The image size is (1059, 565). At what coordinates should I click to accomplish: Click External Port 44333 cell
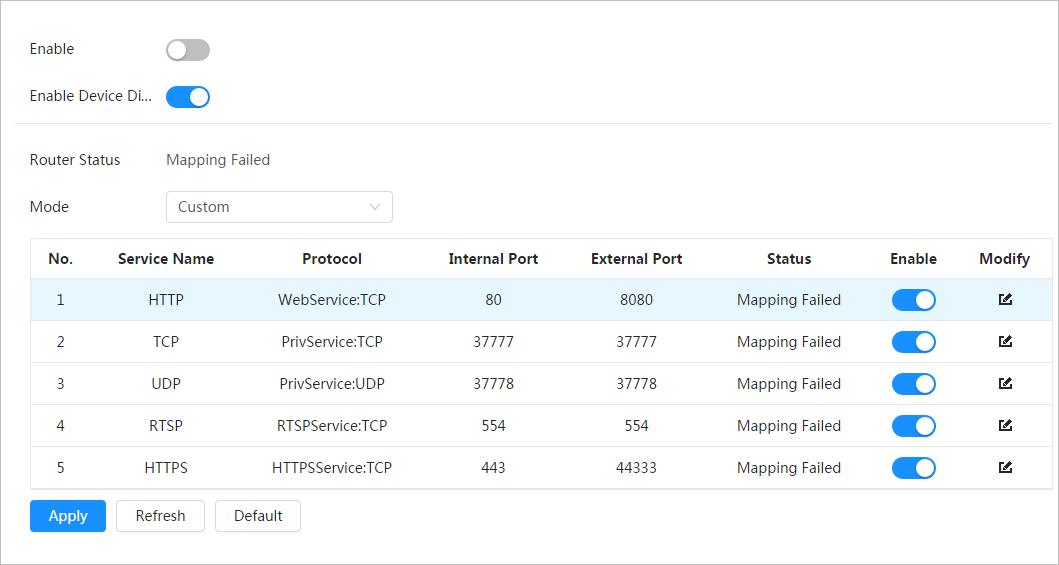pos(636,468)
